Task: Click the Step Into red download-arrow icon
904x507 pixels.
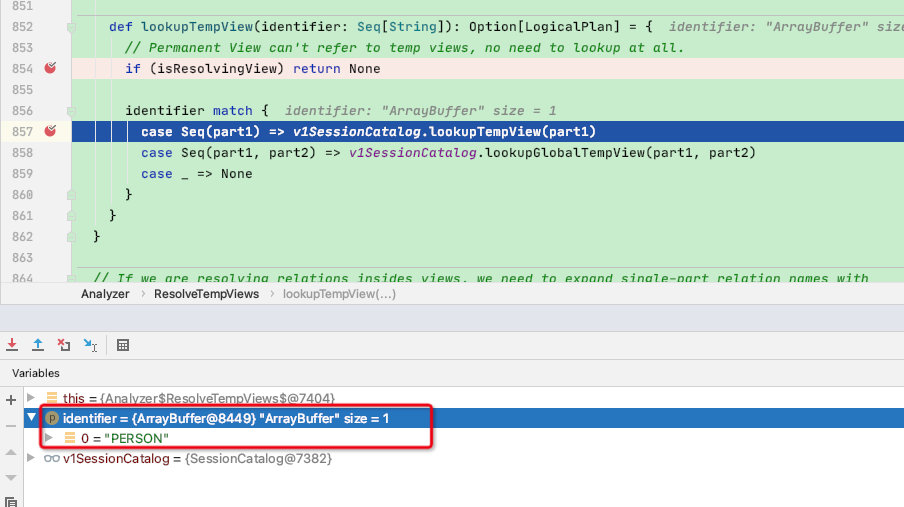Action: 12,345
